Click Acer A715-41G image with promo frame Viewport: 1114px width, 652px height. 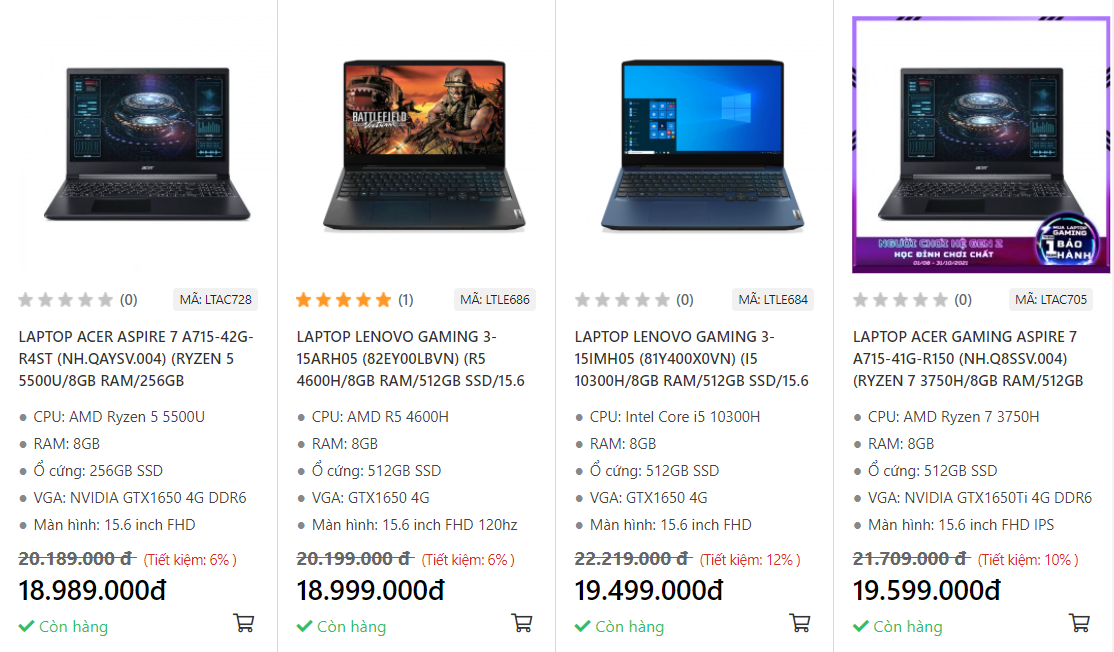[980, 145]
